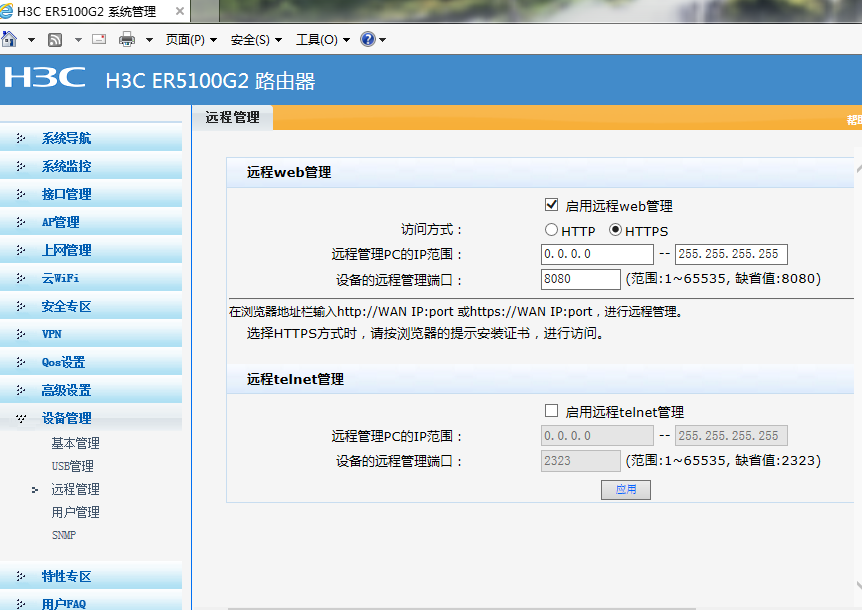Expand the 系统监控 sidebar menu

tap(91, 166)
